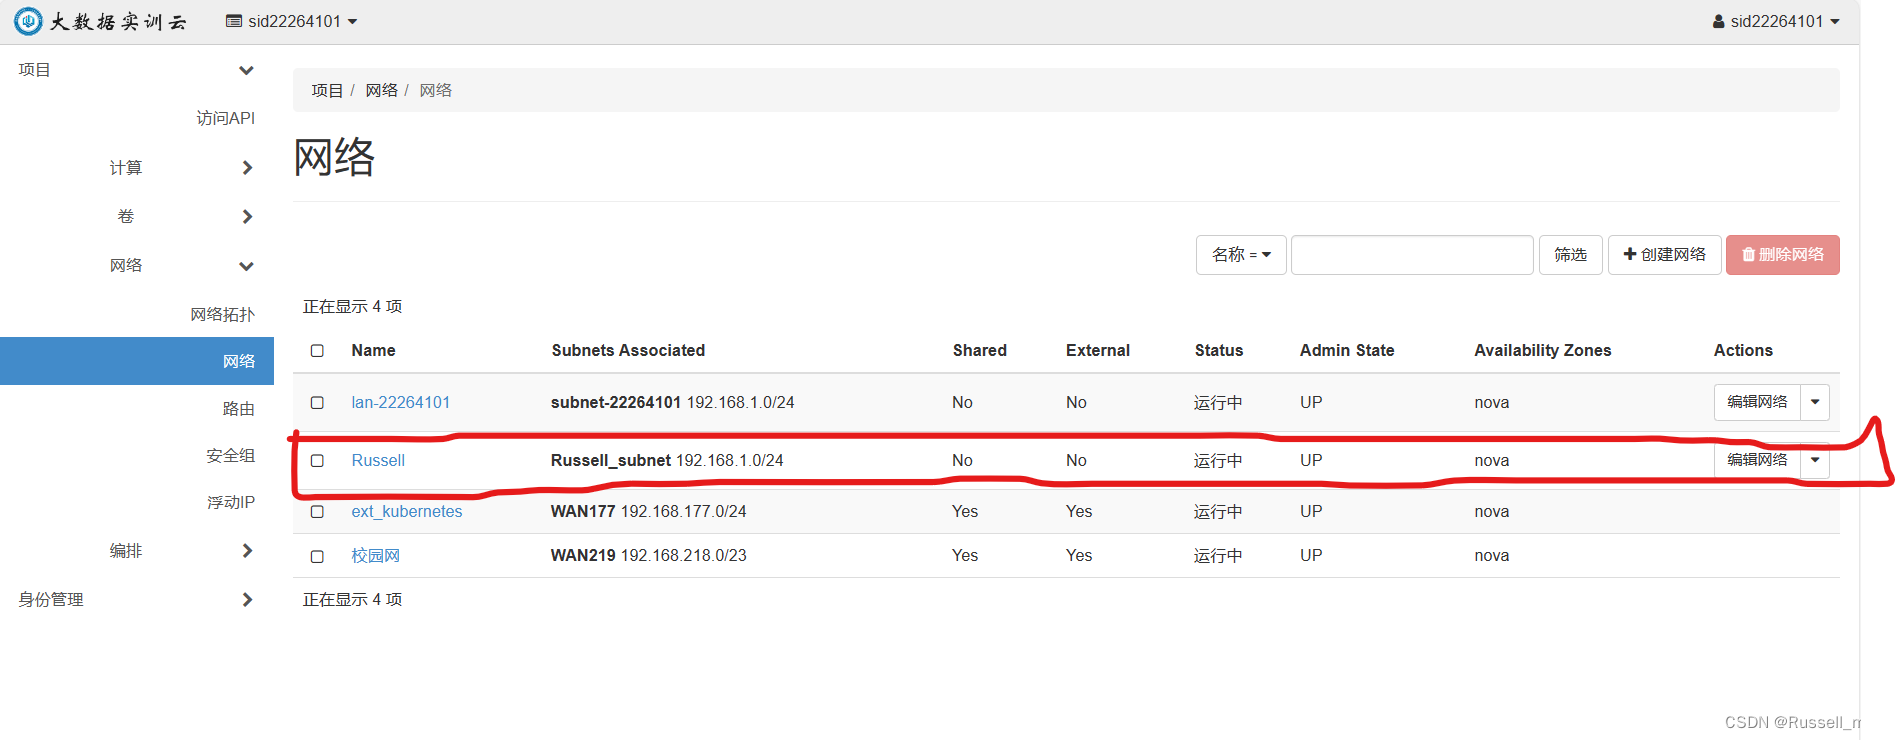Expand the 编排 sidebar group
This screenshot has height=740, width=1897.
point(180,551)
